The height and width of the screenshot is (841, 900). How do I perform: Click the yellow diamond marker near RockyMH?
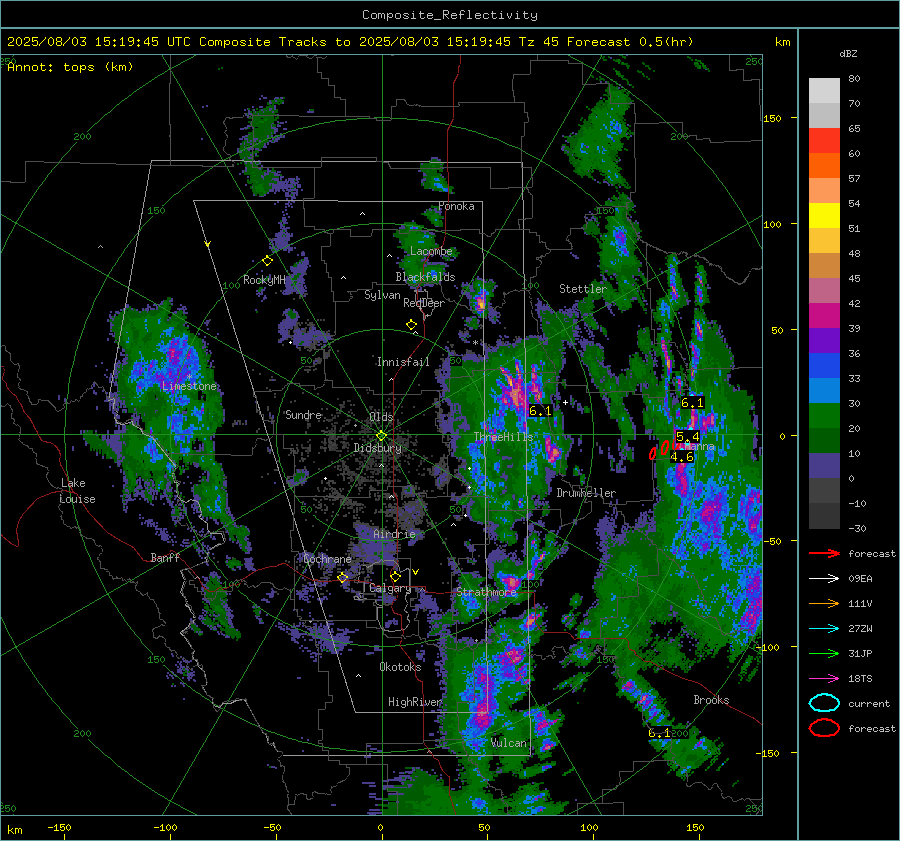click(x=267, y=261)
